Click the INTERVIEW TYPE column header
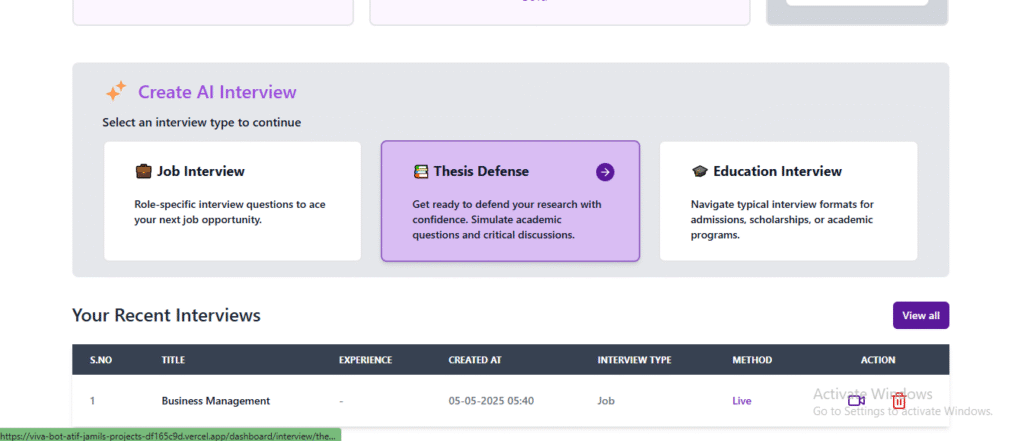This screenshot has width=1024, height=441. point(634,360)
